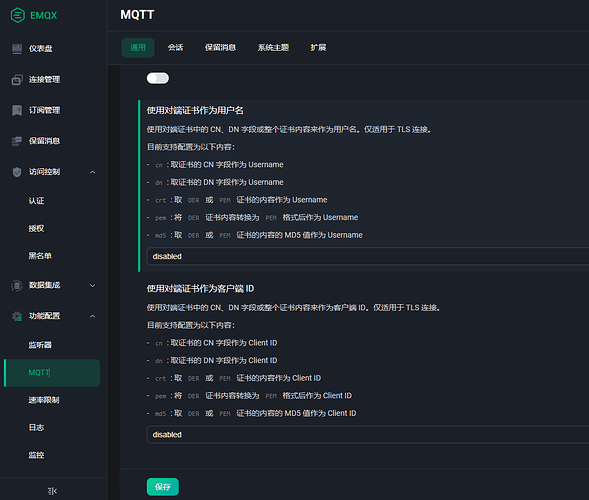Click the 连接管理 connections icon

17,80
